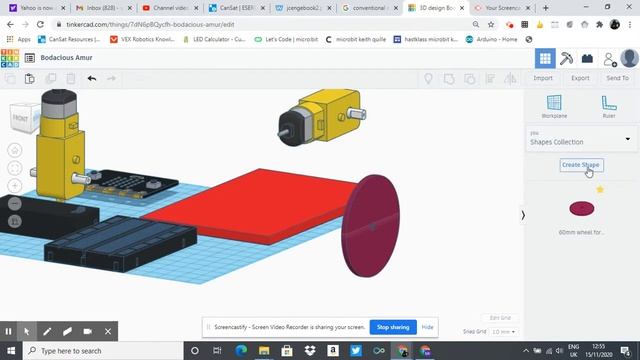The width and height of the screenshot is (640, 360).
Task: Click Stop sharing in Screencastify bar
Action: [393, 327]
